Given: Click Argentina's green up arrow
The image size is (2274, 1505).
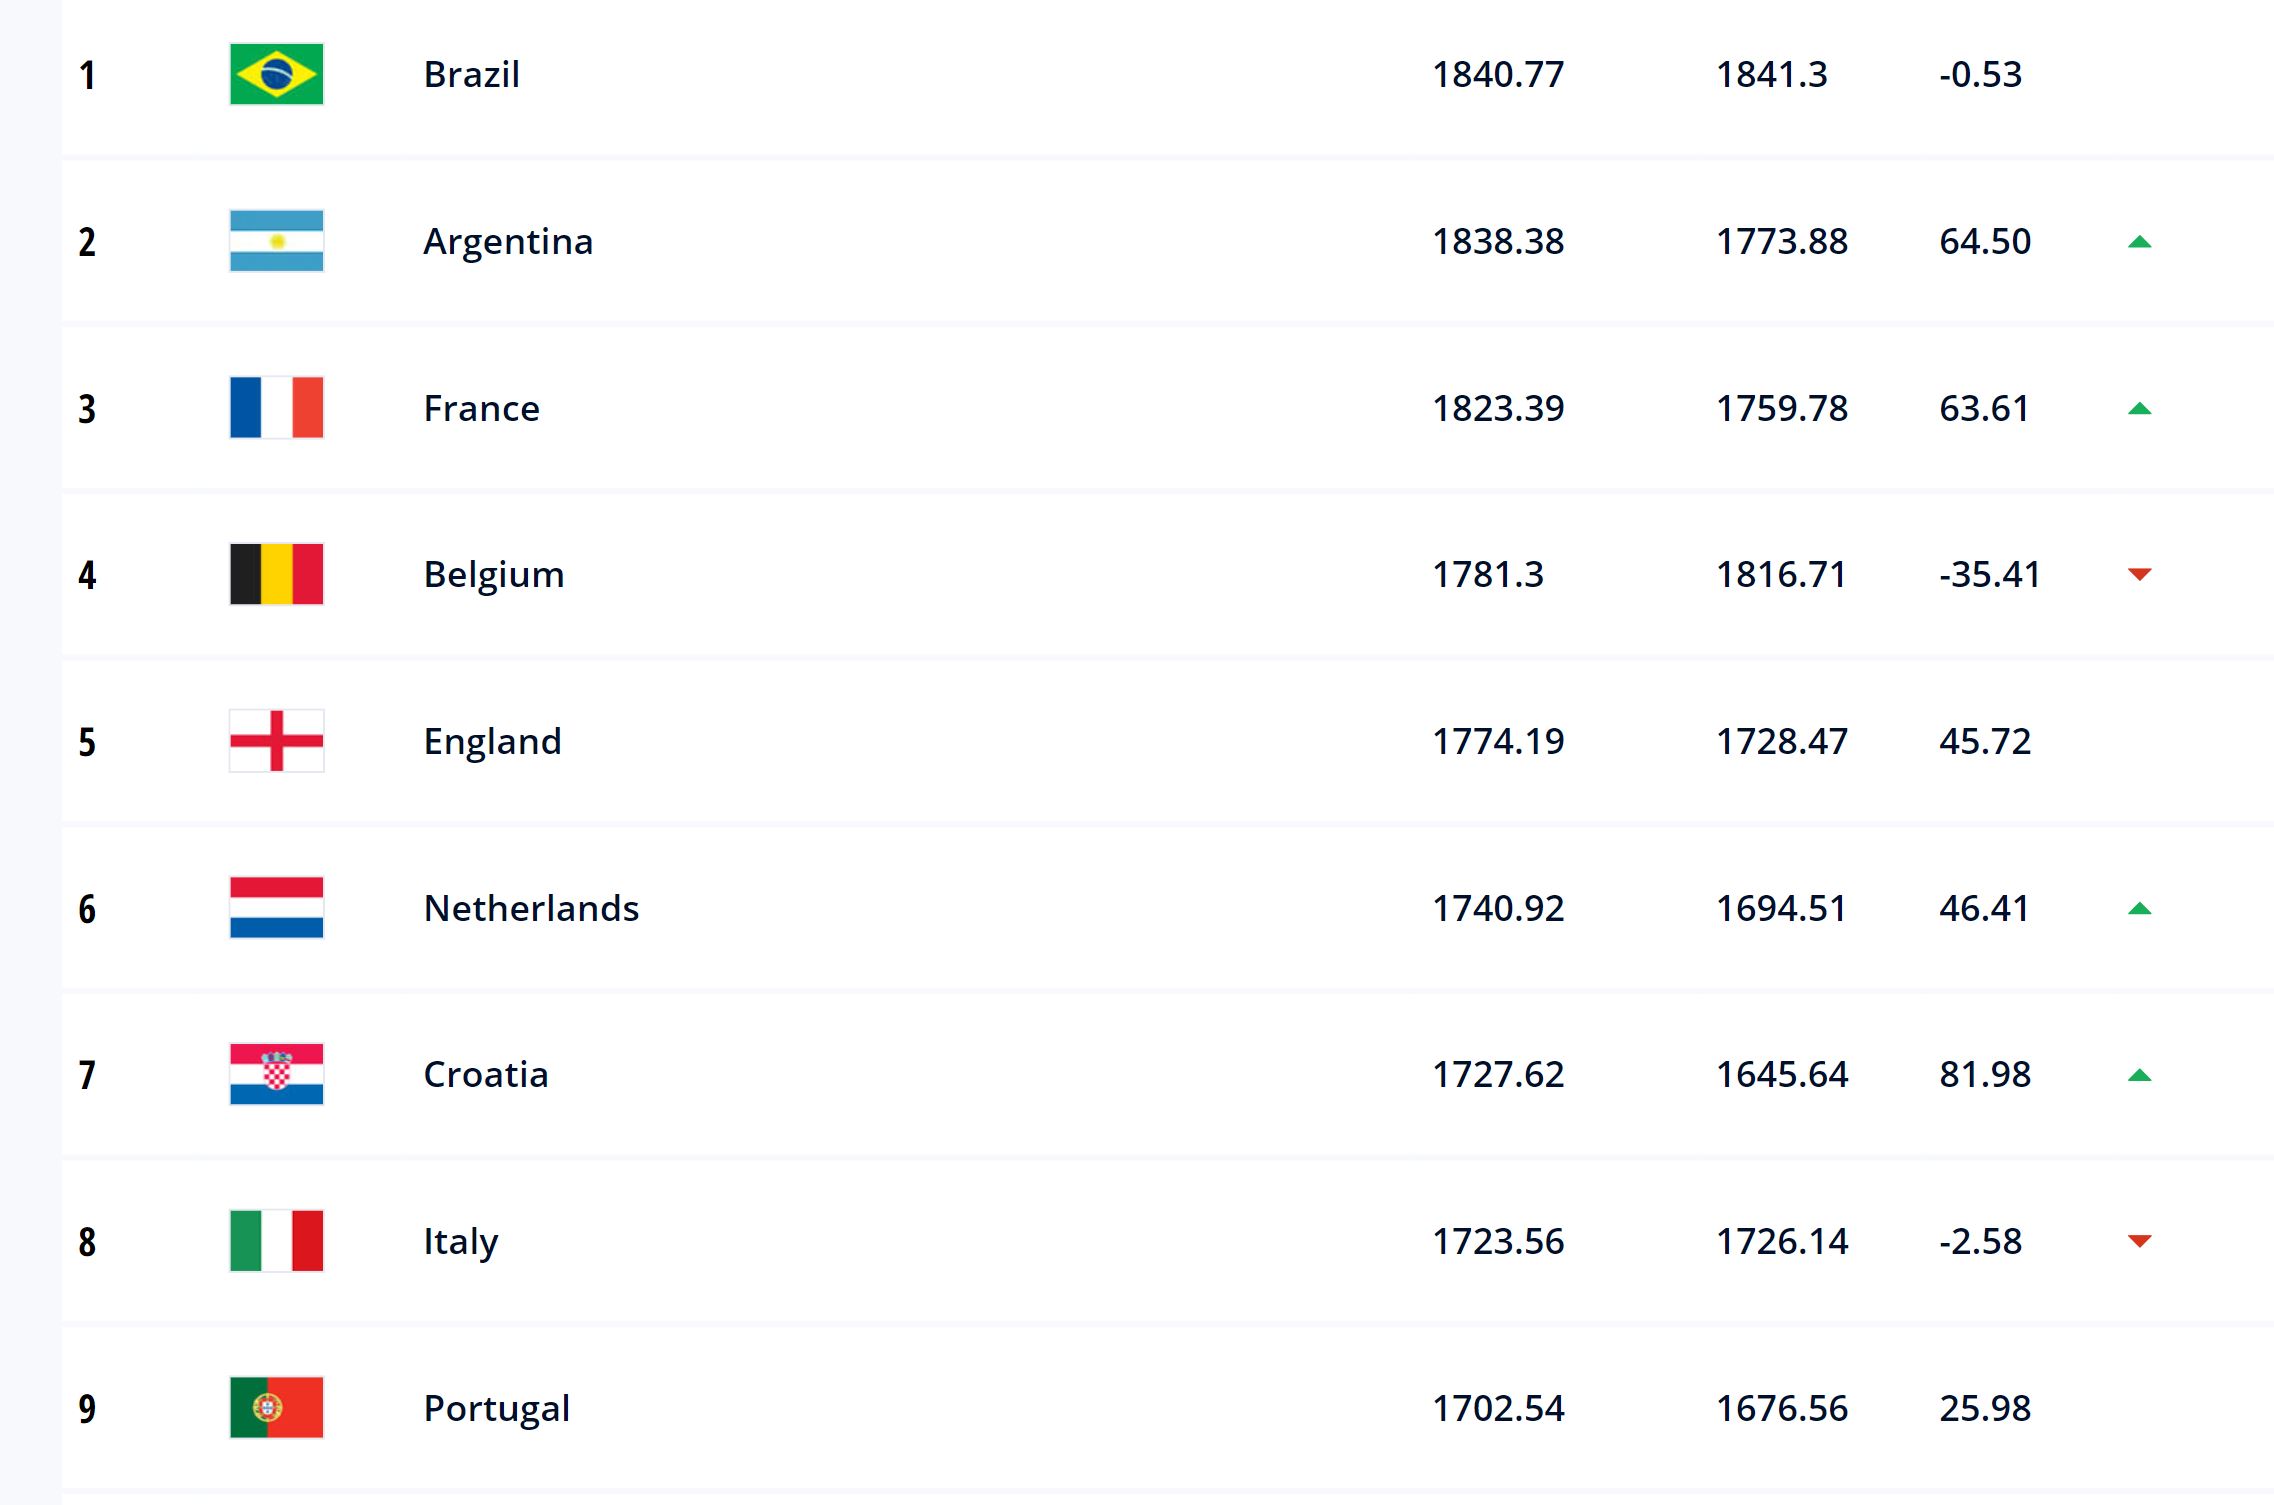Looking at the screenshot, I should click(x=2139, y=242).
